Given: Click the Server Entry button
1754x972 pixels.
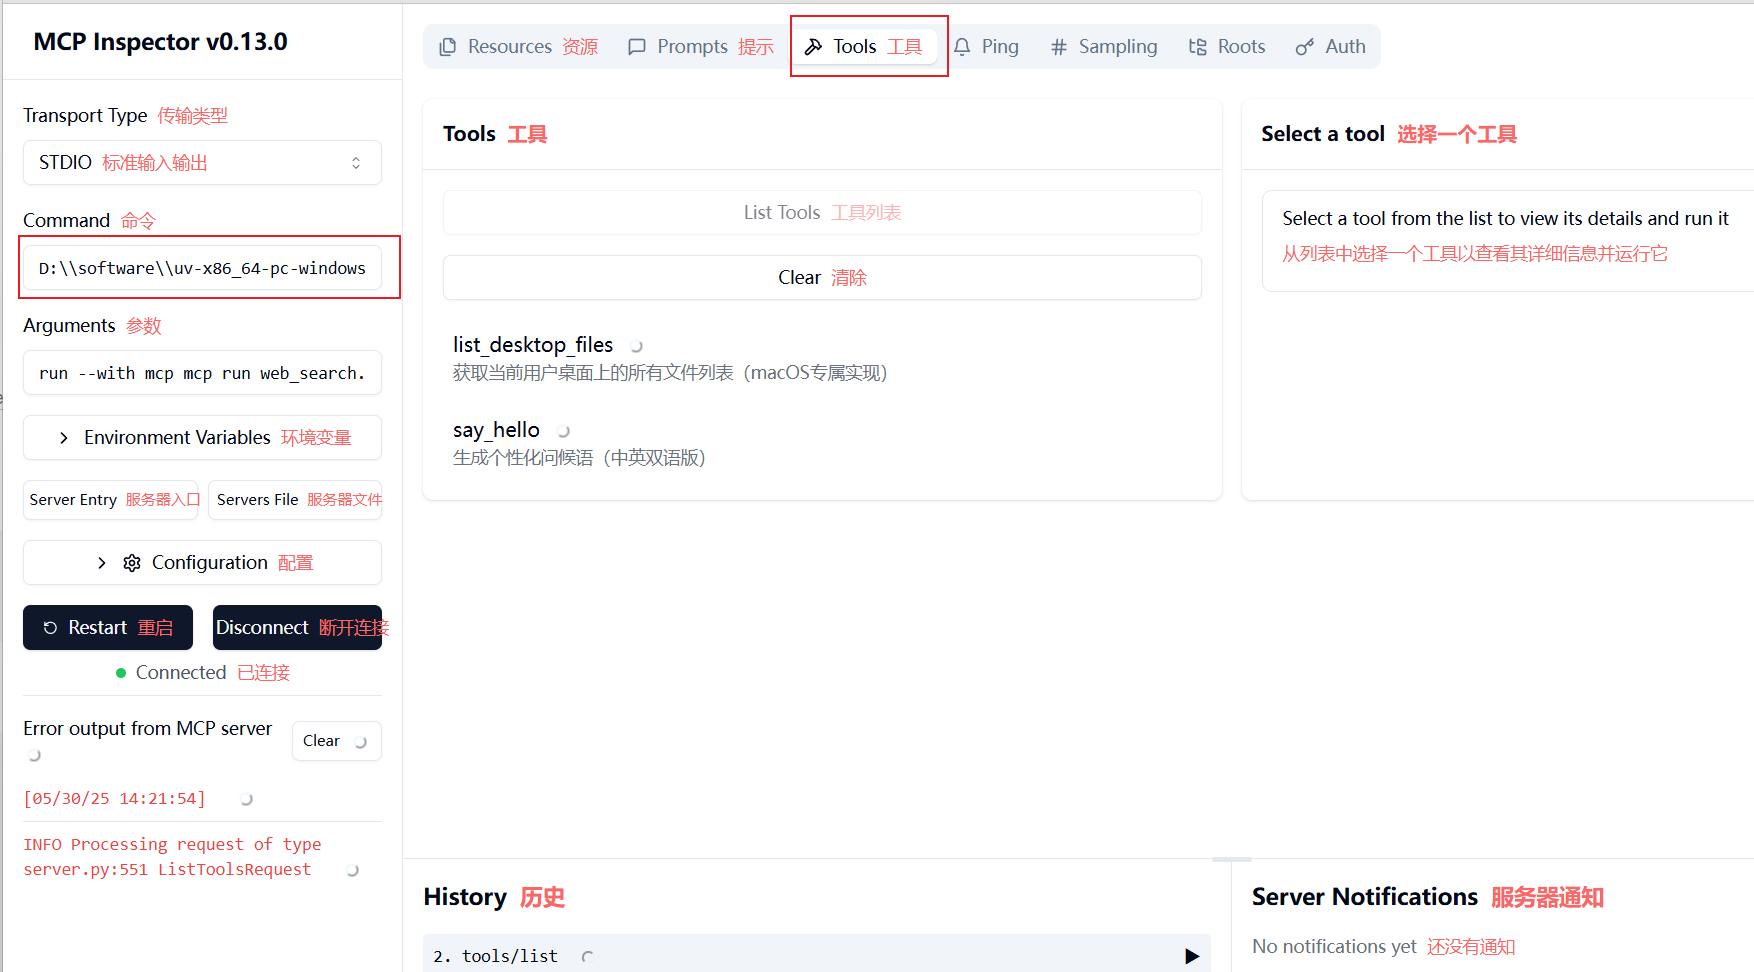Looking at the screenshot, I should tap(111, 500).
